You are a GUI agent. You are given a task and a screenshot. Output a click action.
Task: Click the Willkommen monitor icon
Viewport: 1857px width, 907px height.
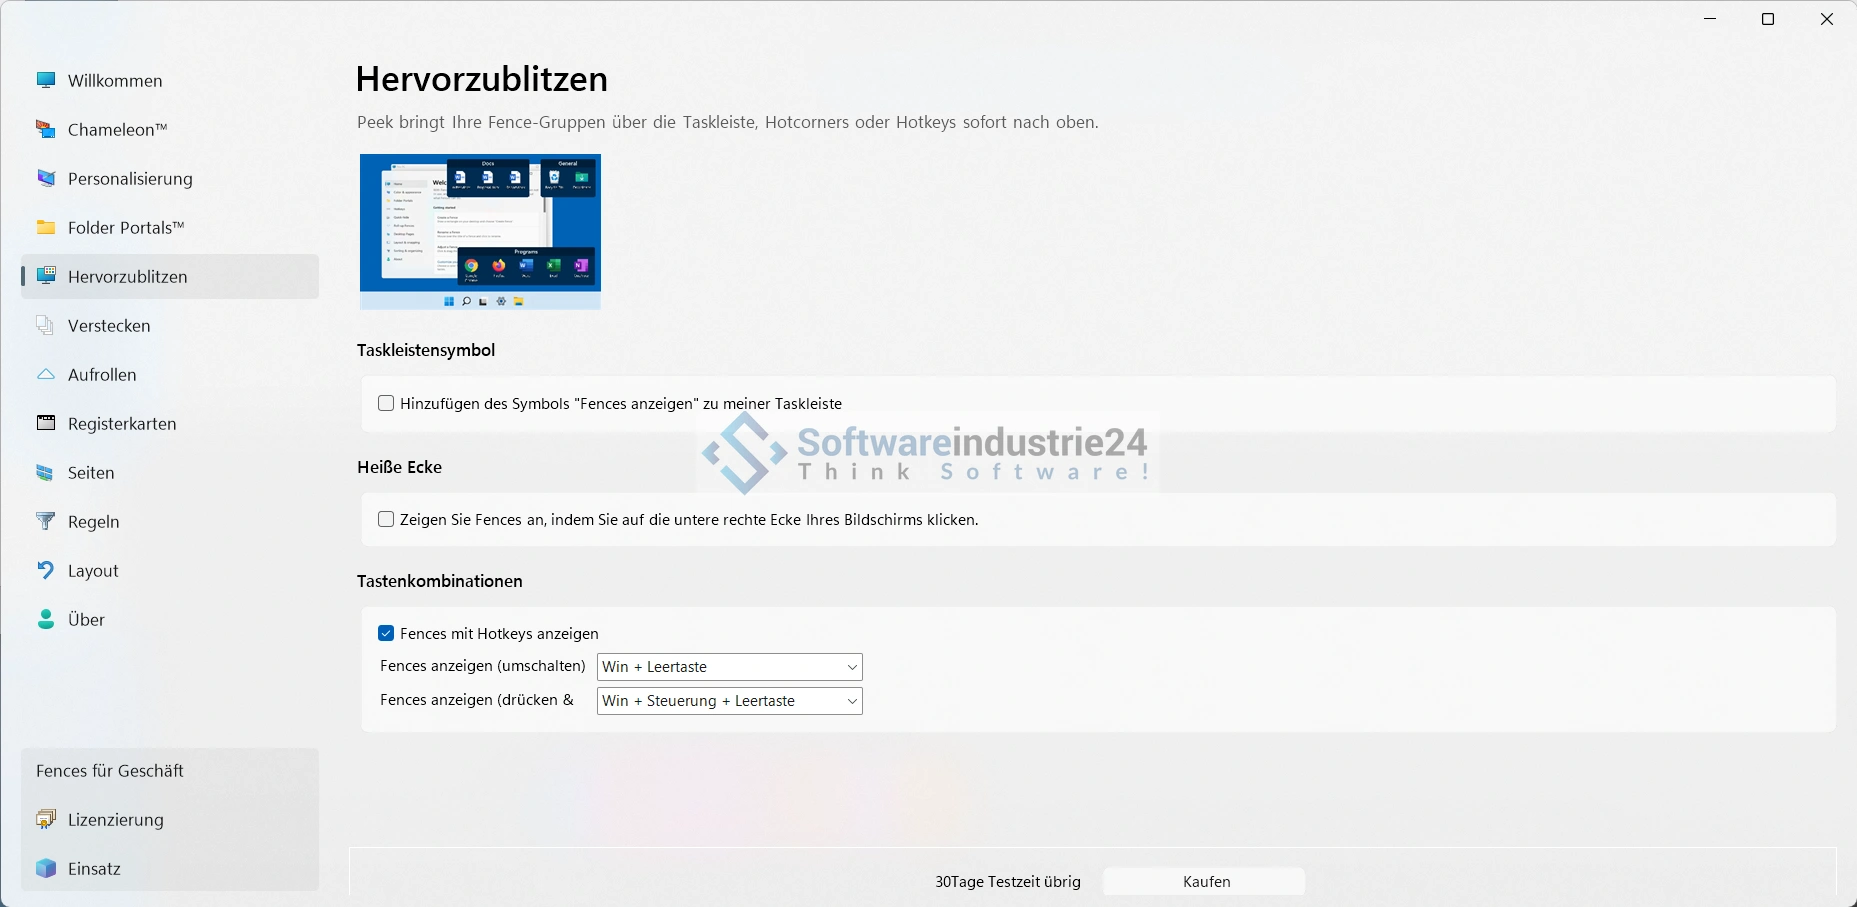tap(46, 80)
